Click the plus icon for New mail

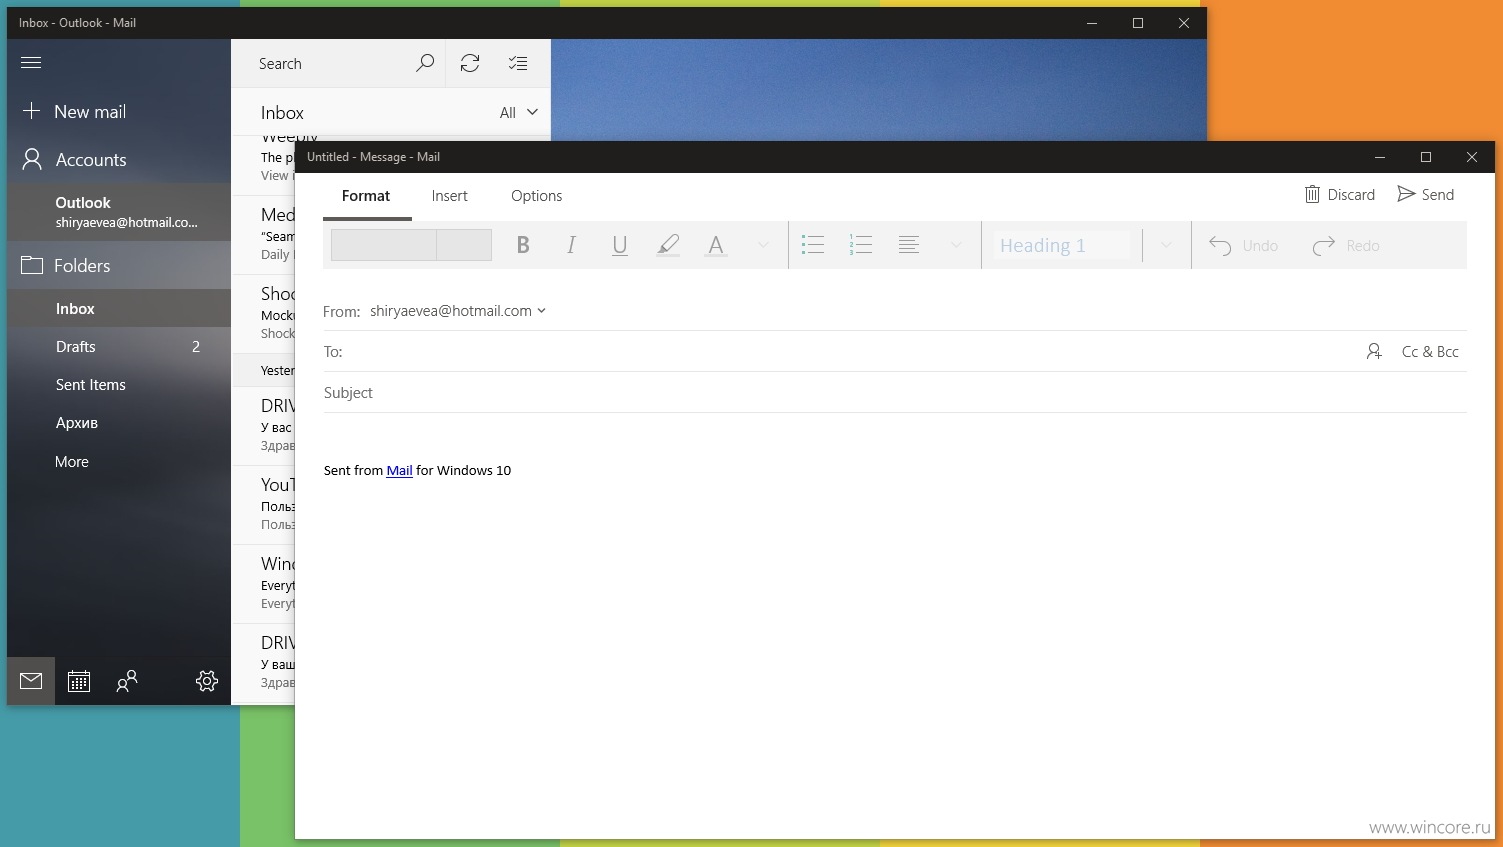coord(31,111)
